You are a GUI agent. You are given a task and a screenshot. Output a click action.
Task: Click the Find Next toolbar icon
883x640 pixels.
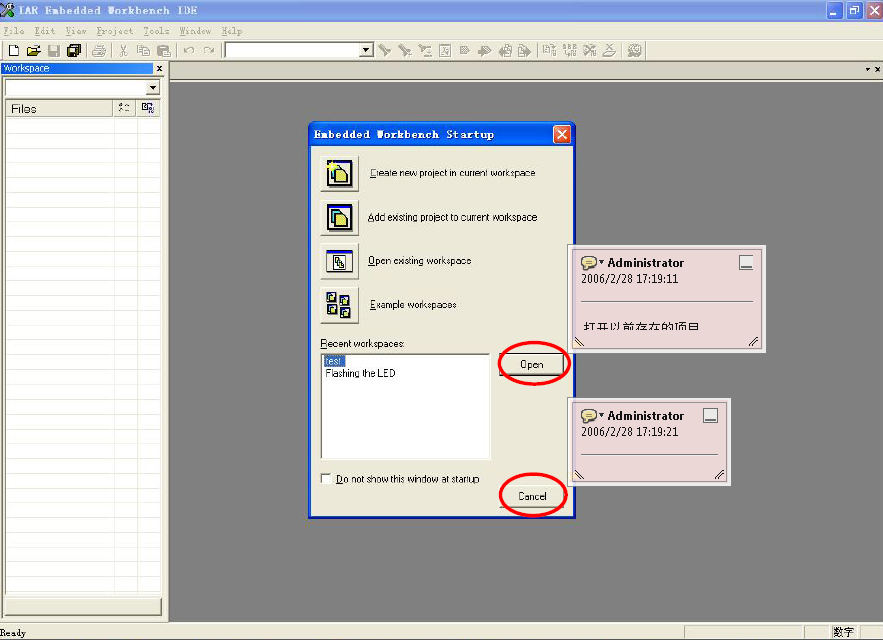[405, 51]
